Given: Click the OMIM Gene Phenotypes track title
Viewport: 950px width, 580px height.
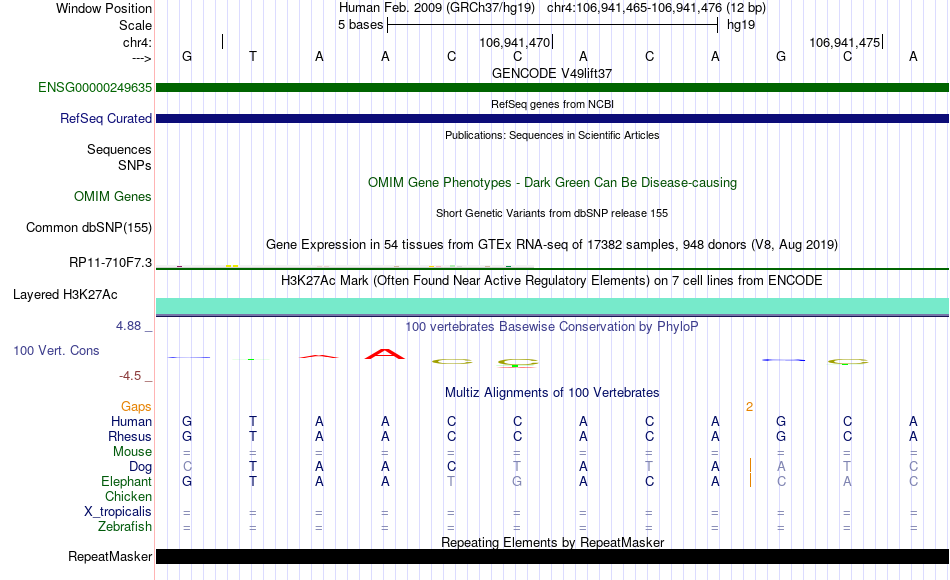Looking at the screenshot, I should click(552, 182).
